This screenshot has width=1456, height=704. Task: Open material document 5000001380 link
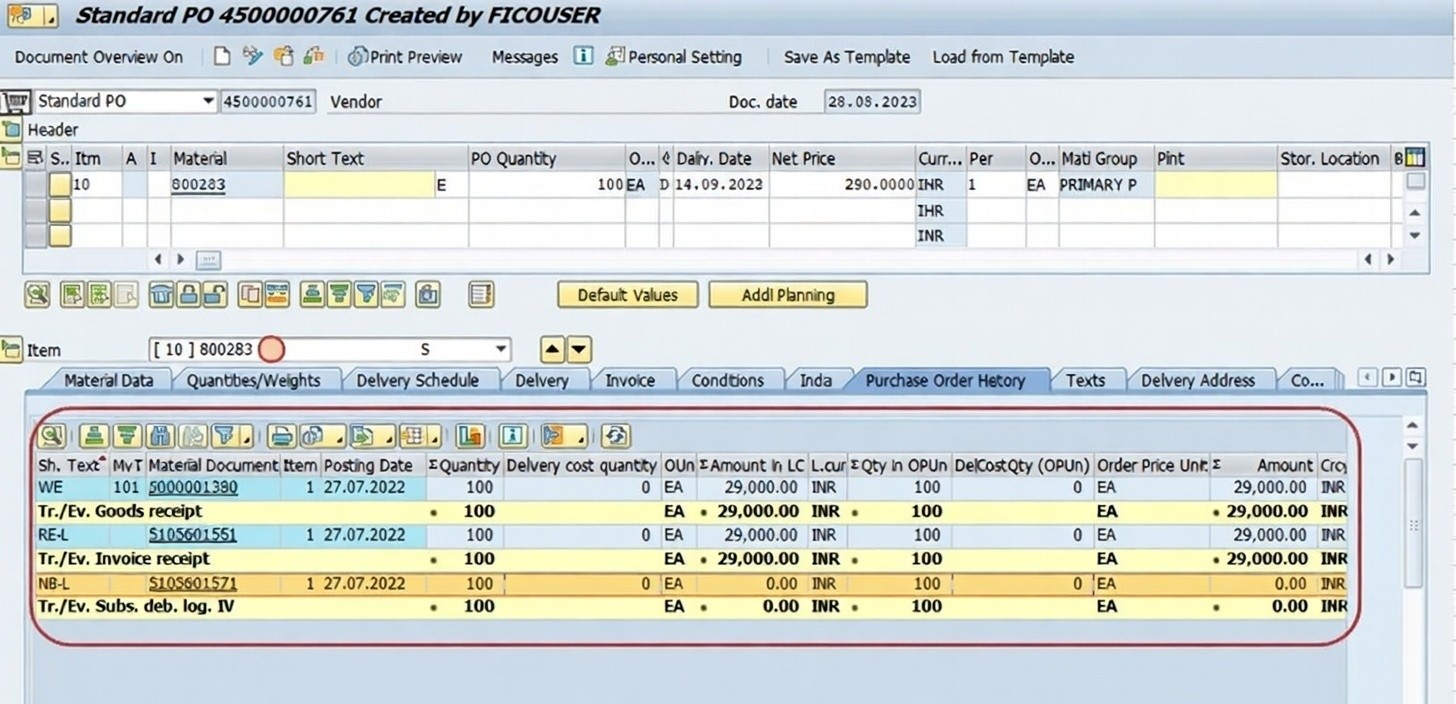(x=193, y=488)
